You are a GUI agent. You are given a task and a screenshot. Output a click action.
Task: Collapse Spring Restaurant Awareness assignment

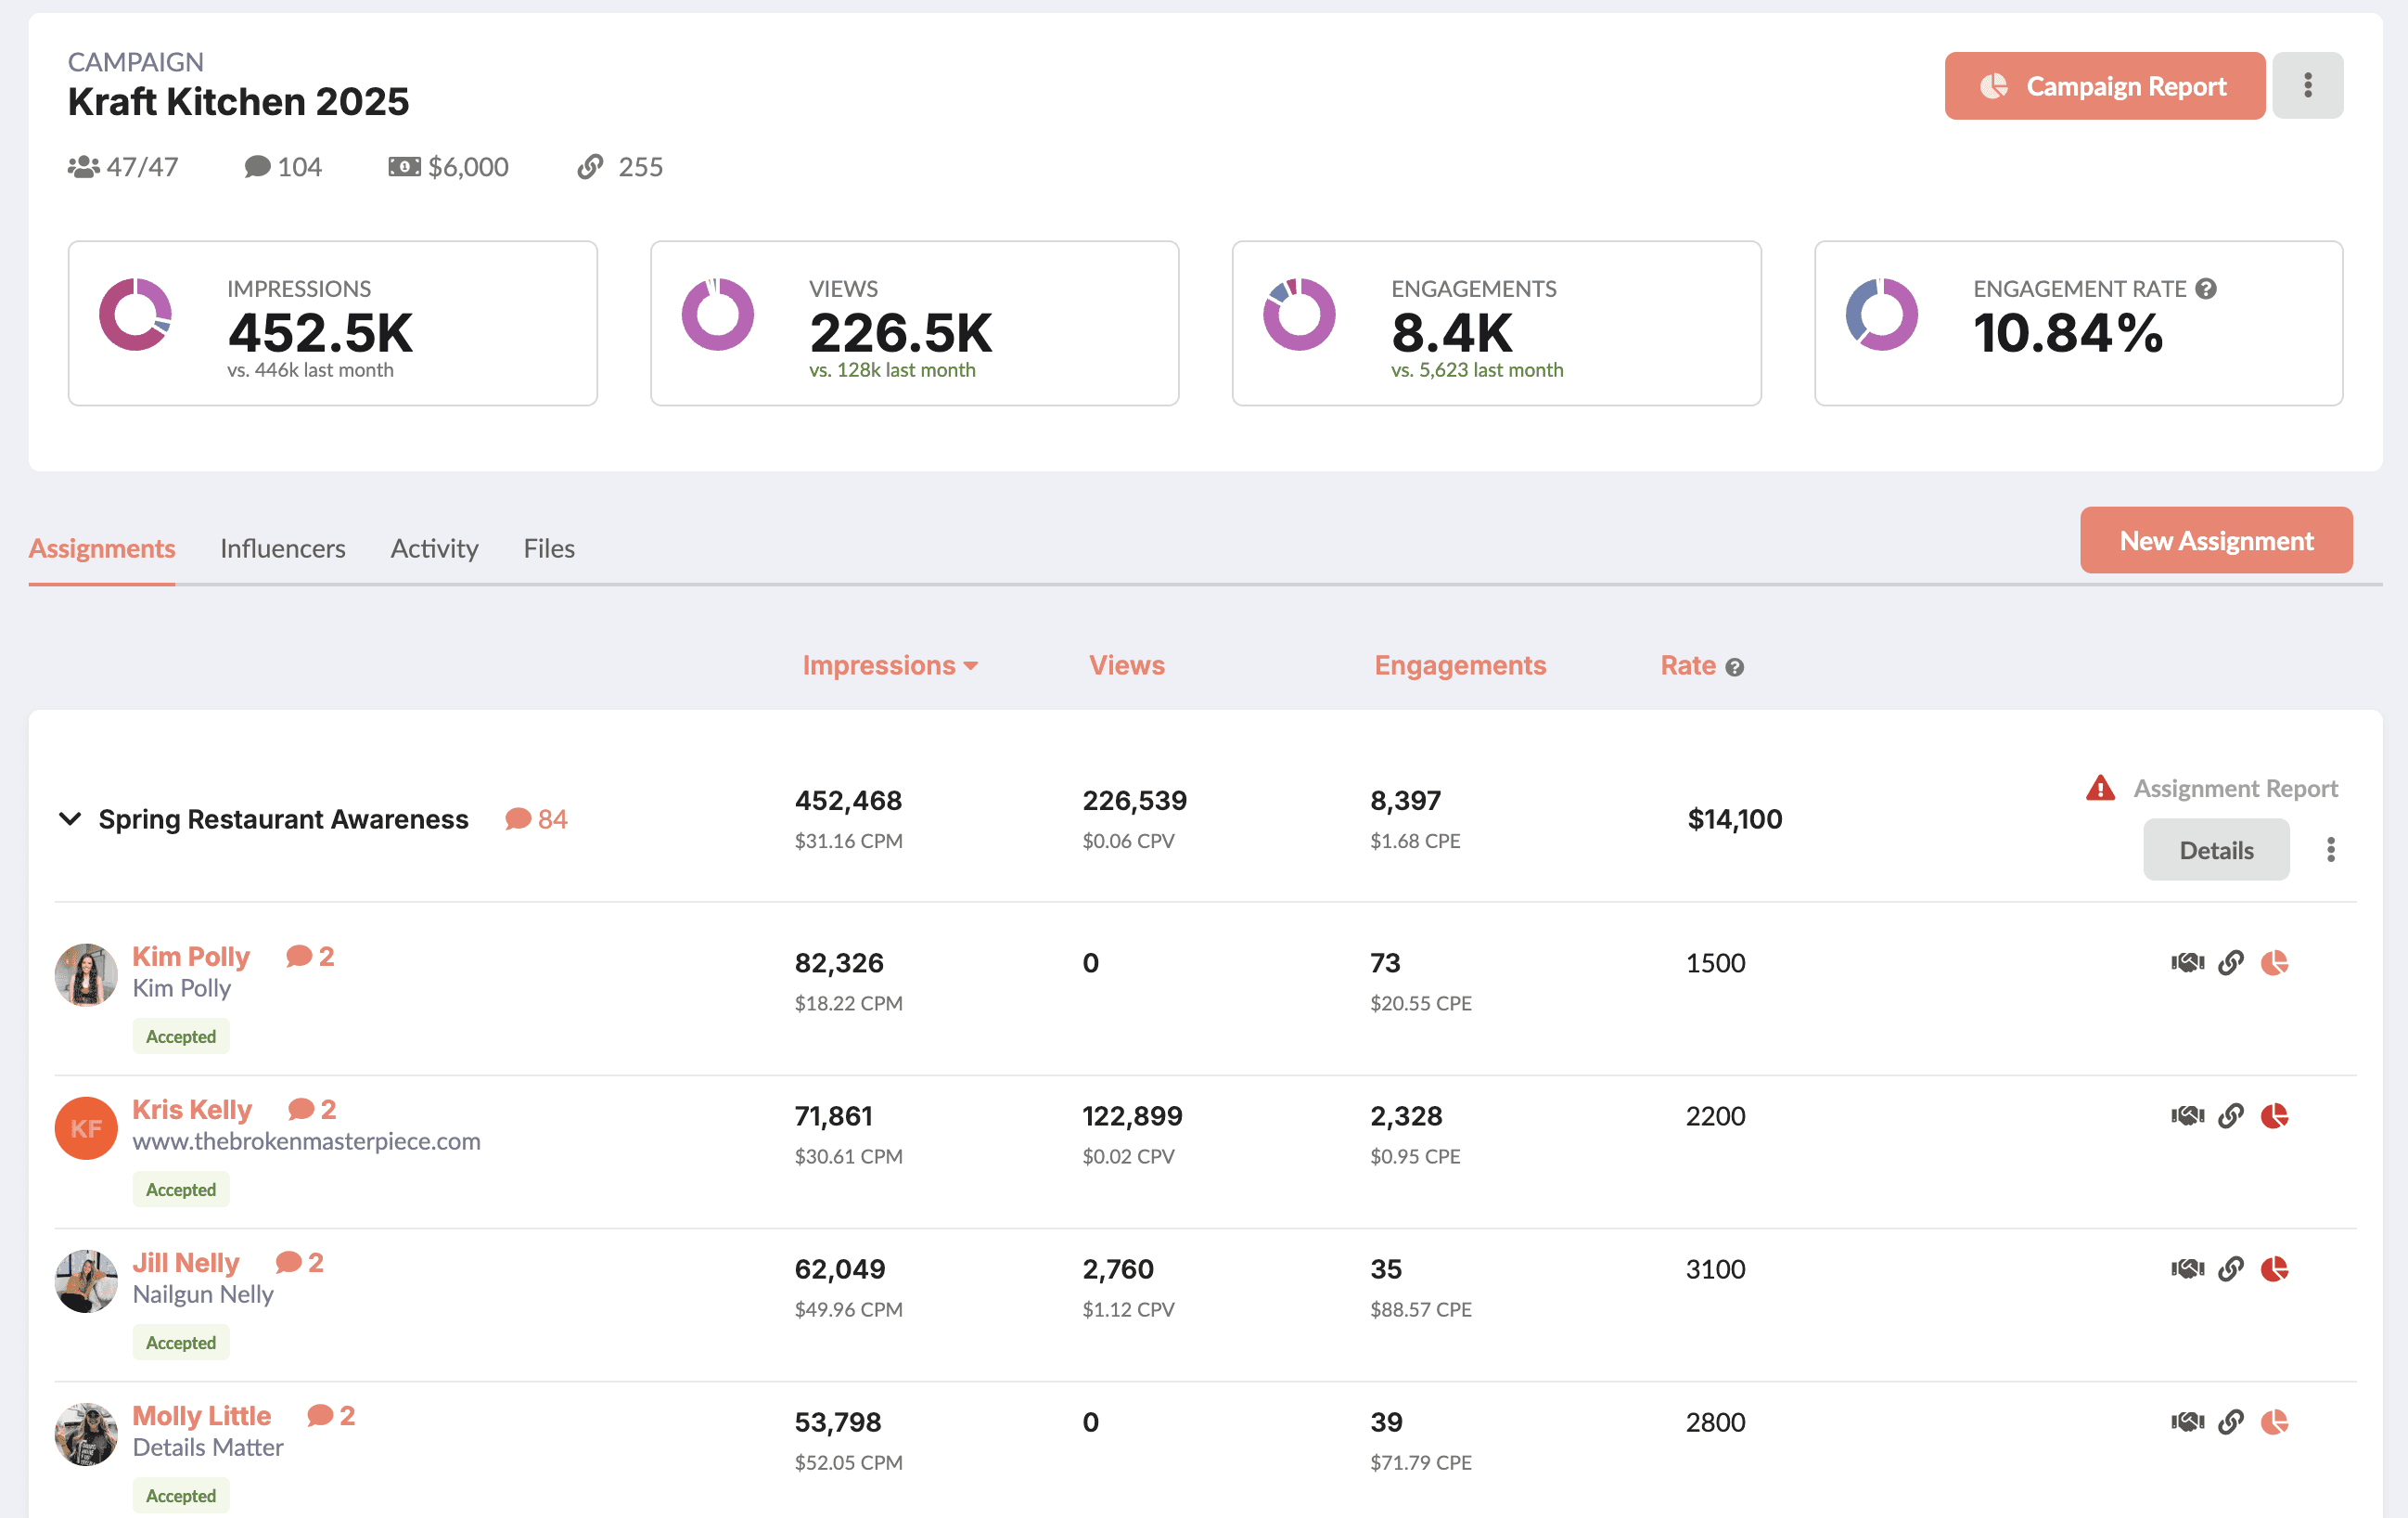(69, 819)
